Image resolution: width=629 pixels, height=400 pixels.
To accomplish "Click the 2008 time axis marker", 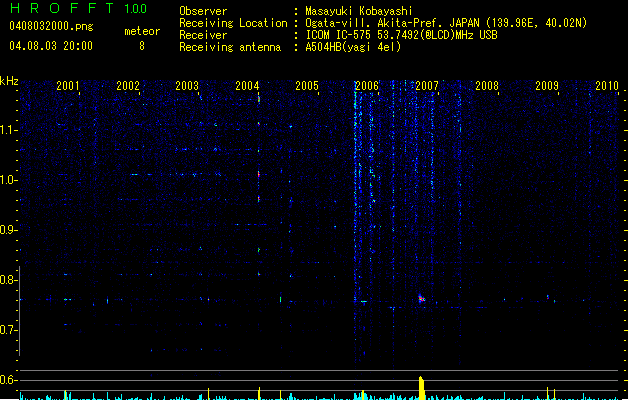I will (x=487, y=85).
